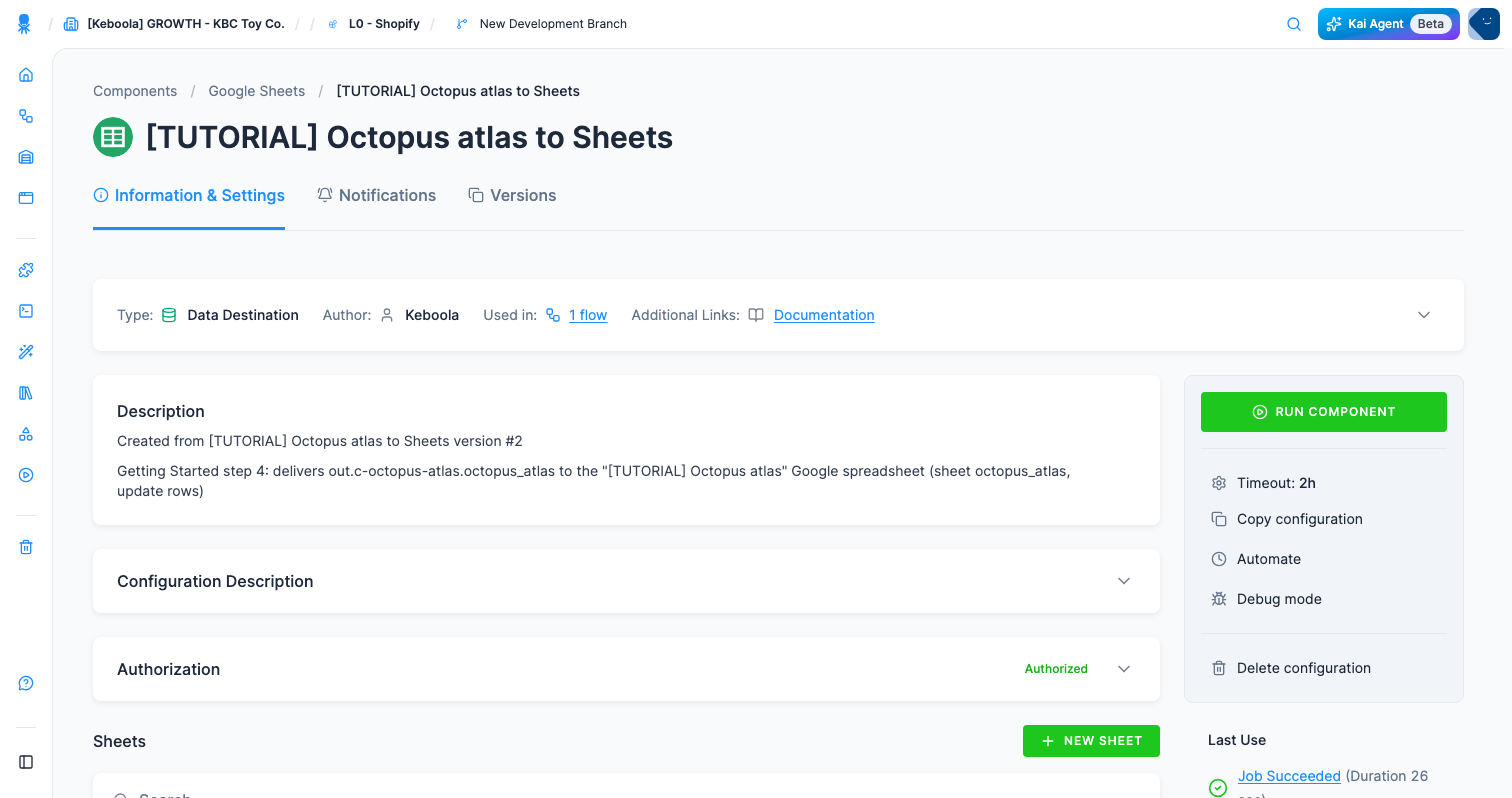Screen dimensions: 1512x798
Task: Click the Keboola author name
Action: (432, 315)
